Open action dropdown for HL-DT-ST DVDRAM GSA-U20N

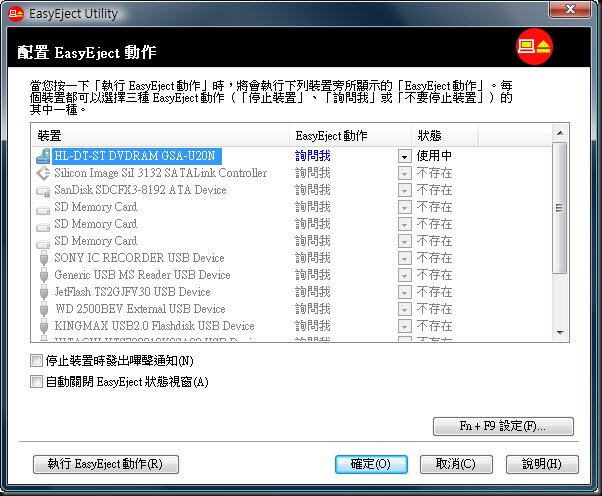[404, 157]
